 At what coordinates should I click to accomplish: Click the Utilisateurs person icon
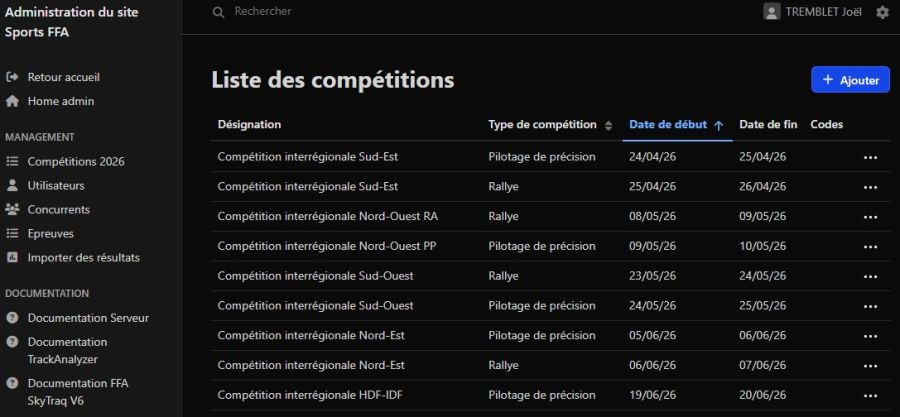click(x=12, y=185)
